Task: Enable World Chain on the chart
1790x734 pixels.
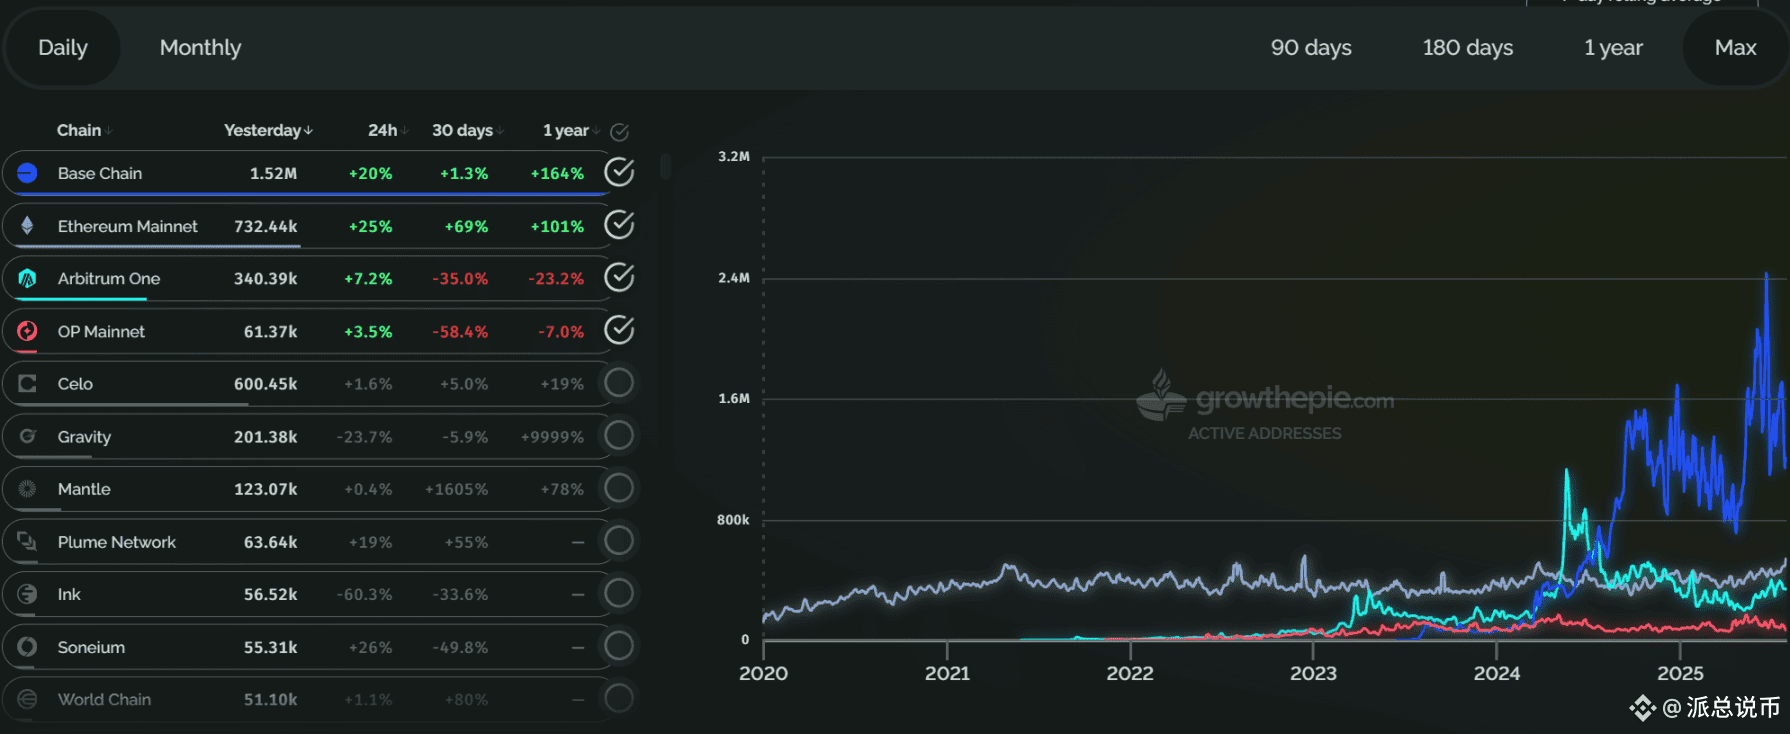Action: pyautogui.click(x=619, y=698)
